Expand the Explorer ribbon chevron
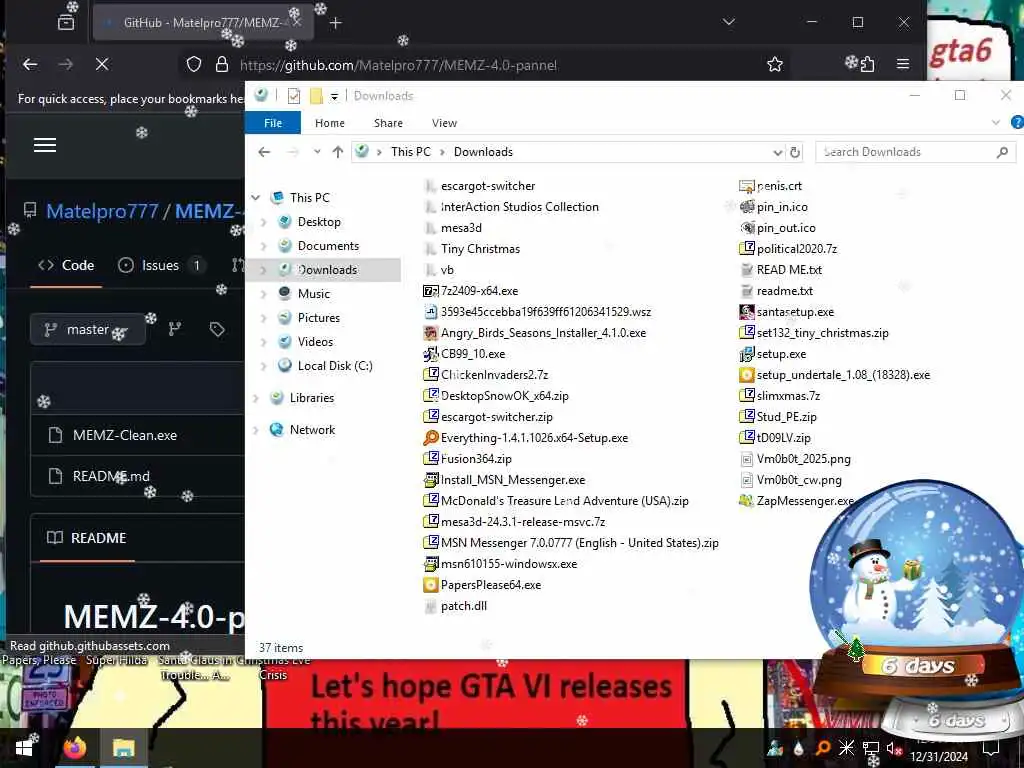 (x=996, y=122)
